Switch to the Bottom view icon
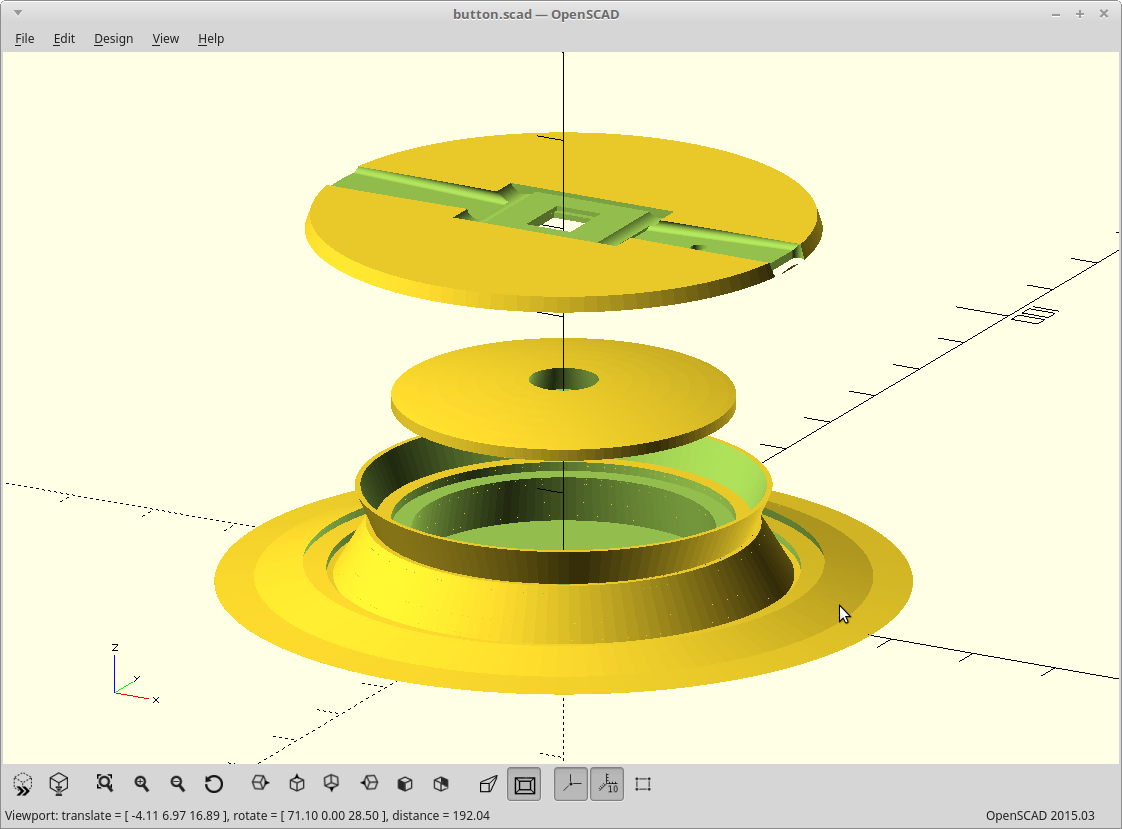 [331, 784]
